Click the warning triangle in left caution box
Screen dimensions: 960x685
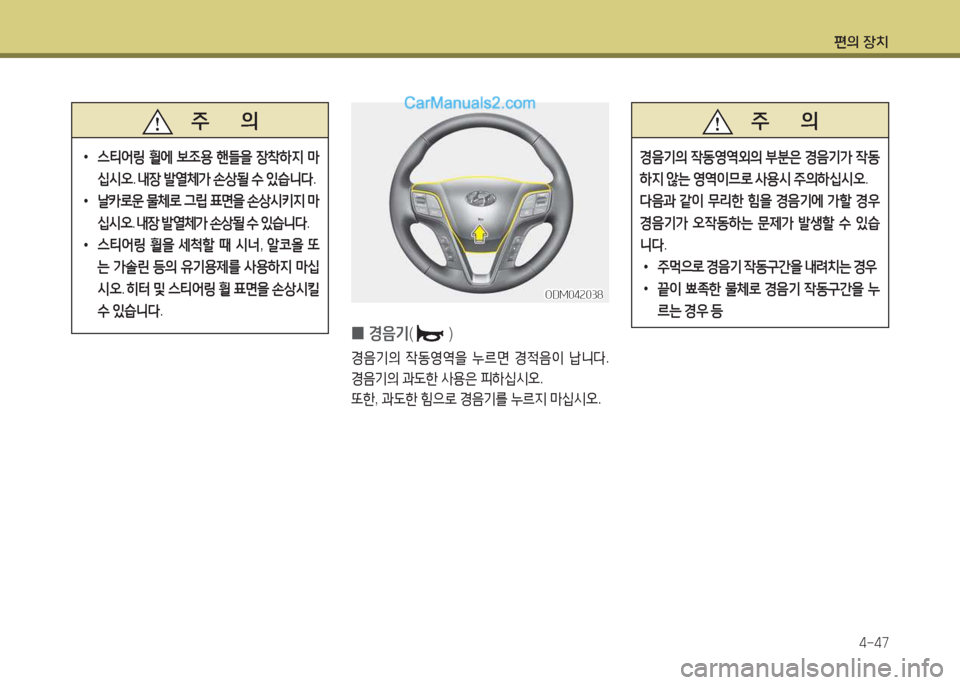pos(157,121)
